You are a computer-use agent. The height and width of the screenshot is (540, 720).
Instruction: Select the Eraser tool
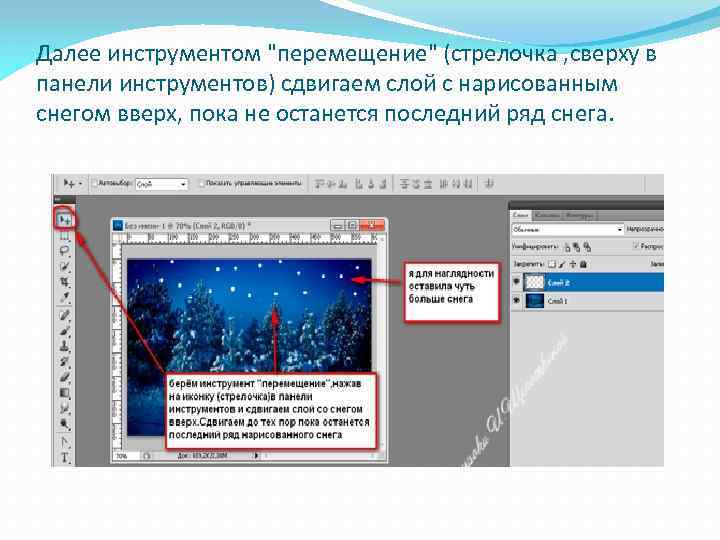coord(65,377)
